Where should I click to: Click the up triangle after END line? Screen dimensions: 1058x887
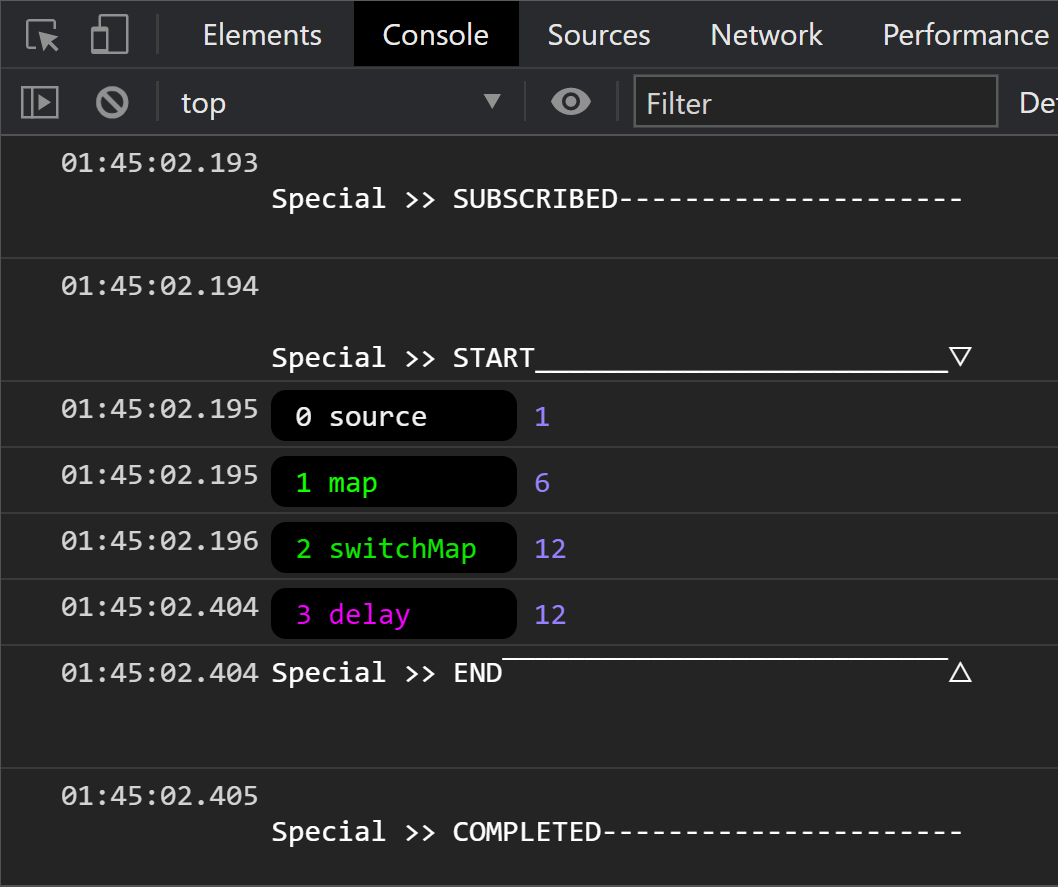pyautogui.click(x=960, y=673)
